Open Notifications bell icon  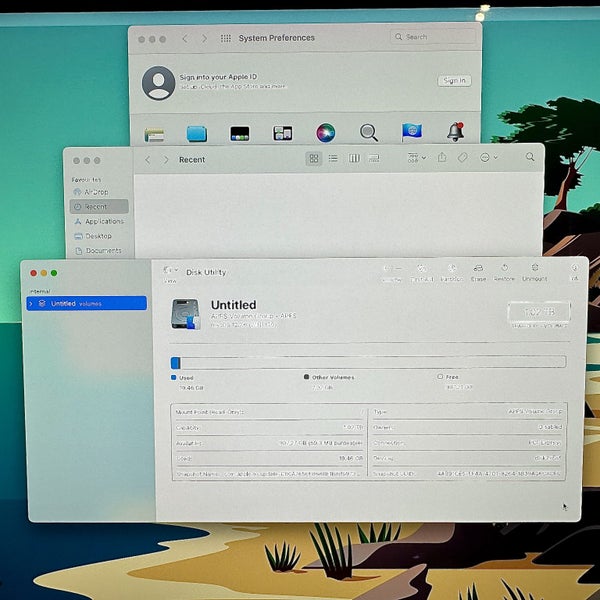[455, 132]
